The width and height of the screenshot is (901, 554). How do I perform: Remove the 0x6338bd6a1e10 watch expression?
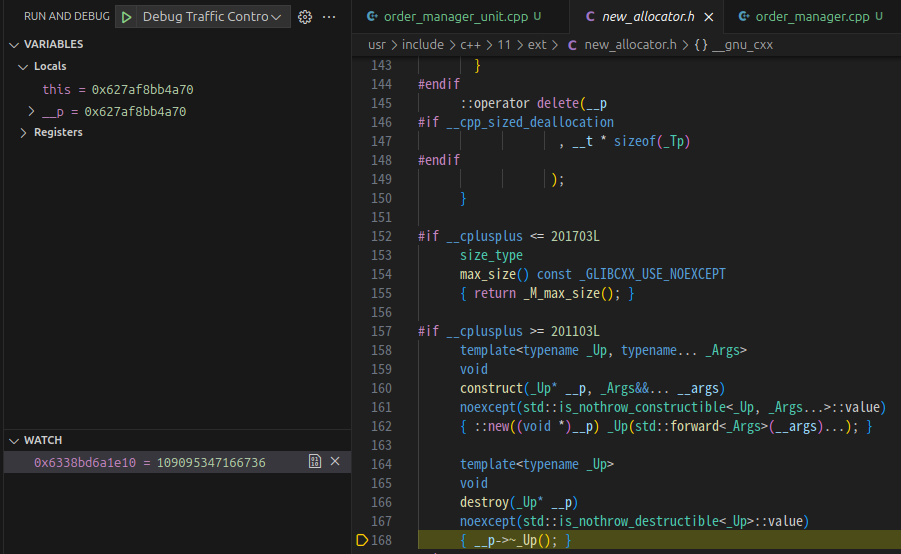(x=335, y=461)
